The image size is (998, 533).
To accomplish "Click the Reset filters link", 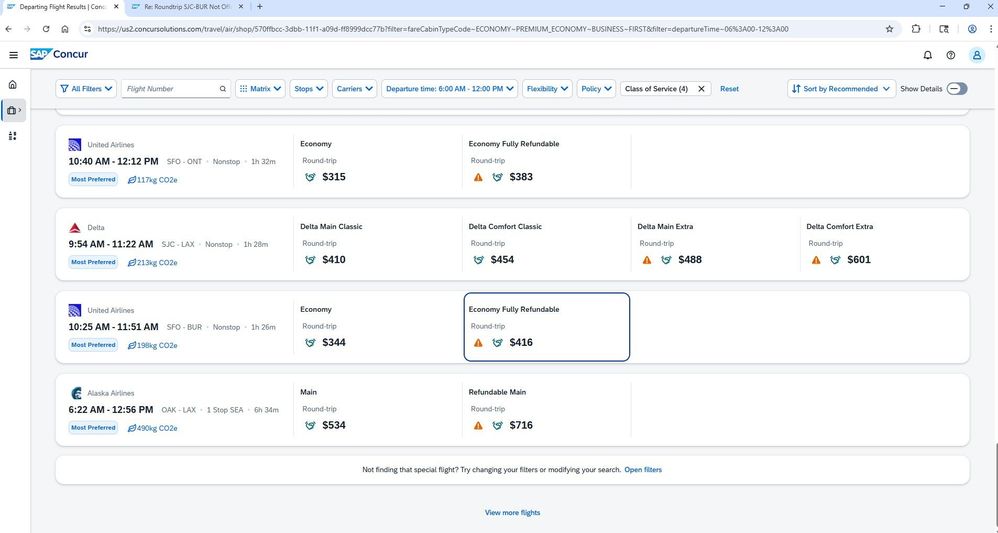I will (x=729, y=89).
